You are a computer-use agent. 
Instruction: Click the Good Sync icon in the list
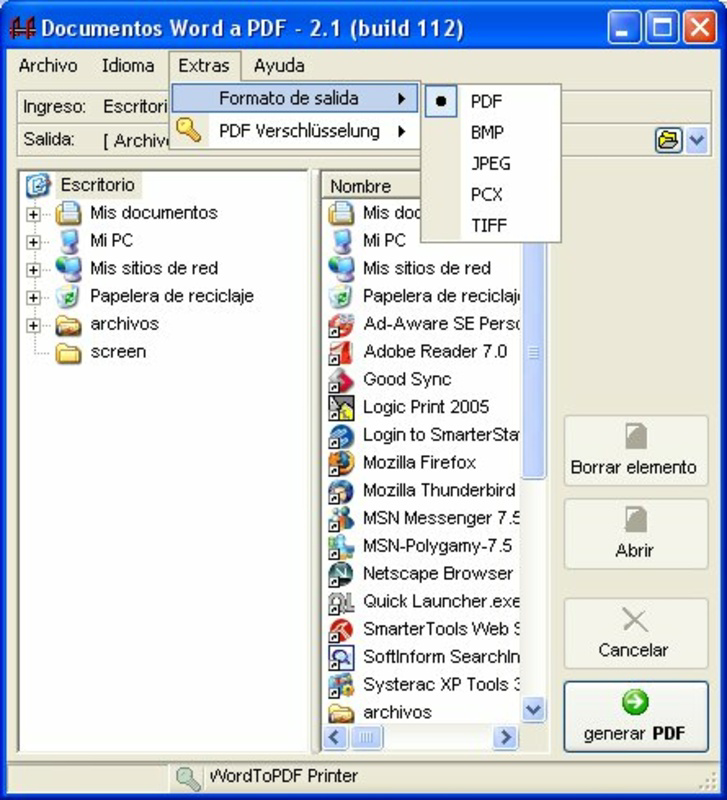[341, 380]
